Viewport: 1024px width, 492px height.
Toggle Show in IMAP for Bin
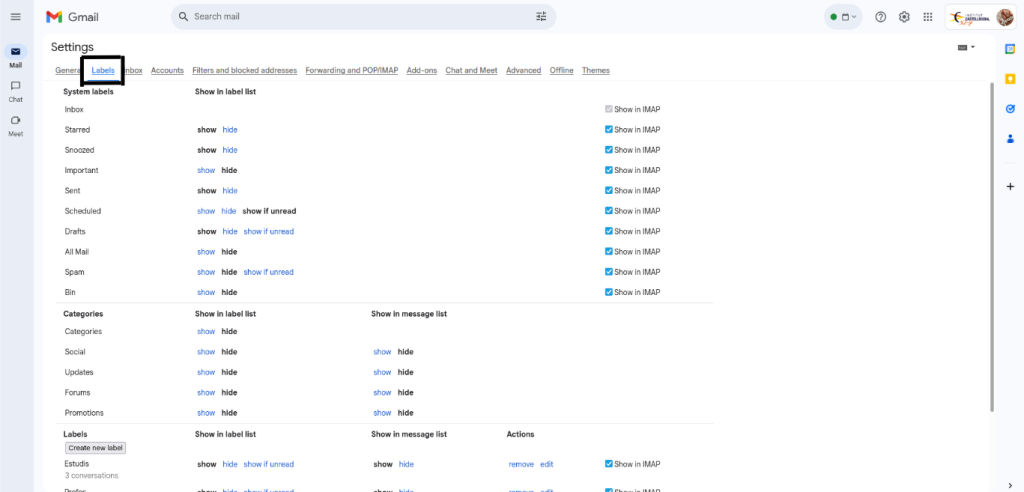[609, 292]
